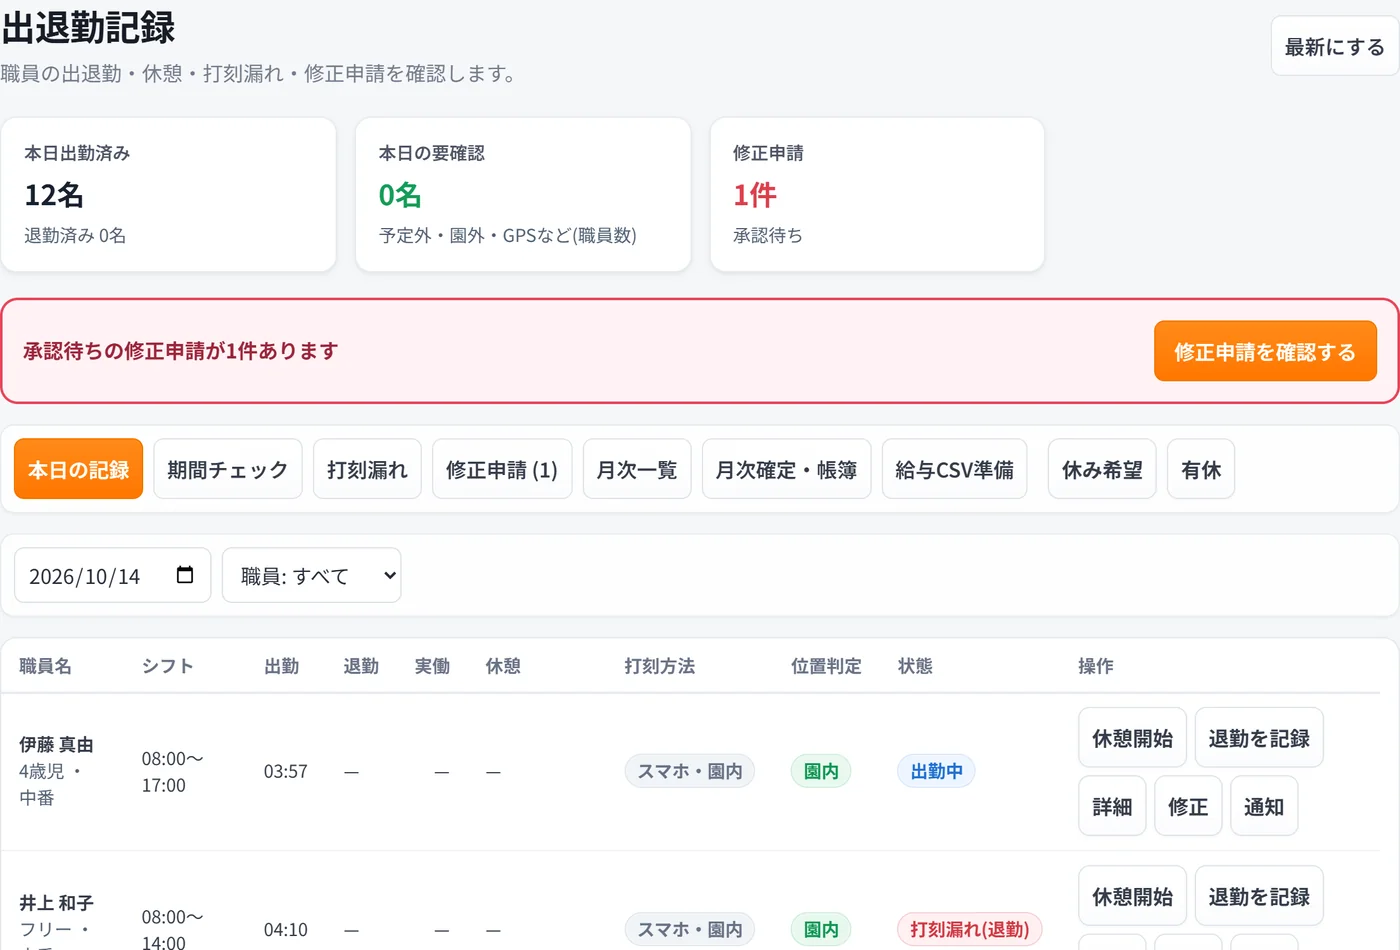Open 詳細 for 伊藤 真由
This screenshot has height=950, width=1400.
click(x=1112, y=806)
